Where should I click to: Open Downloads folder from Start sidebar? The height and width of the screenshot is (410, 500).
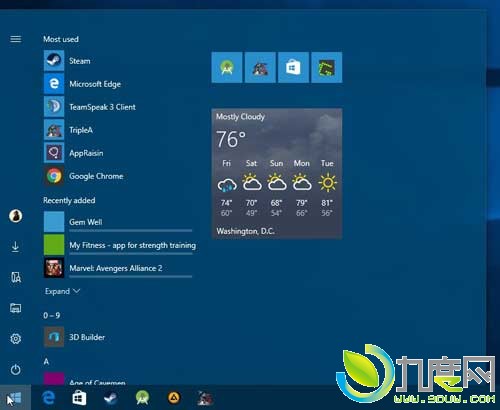(x=15, y=247)
